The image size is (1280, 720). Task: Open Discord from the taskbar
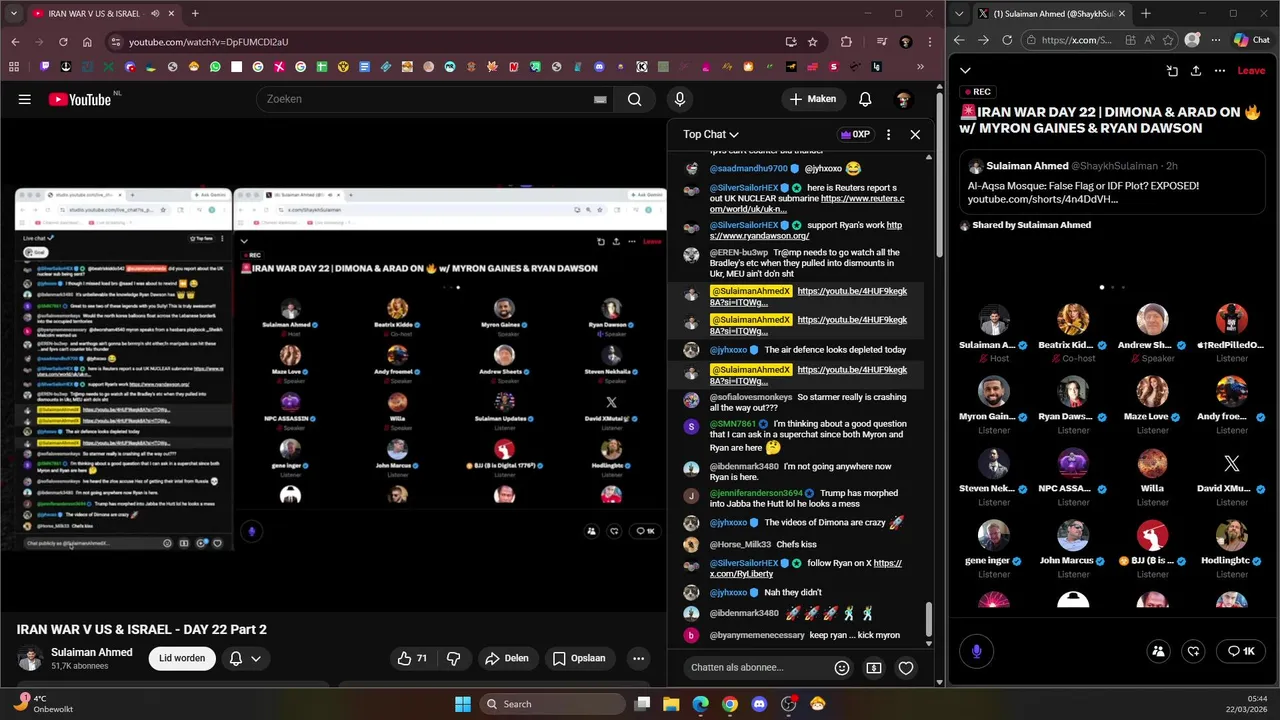759,704
